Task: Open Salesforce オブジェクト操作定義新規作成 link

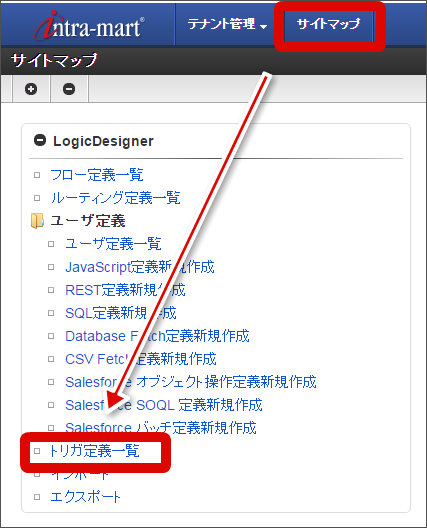Action: tap(191, 382)
